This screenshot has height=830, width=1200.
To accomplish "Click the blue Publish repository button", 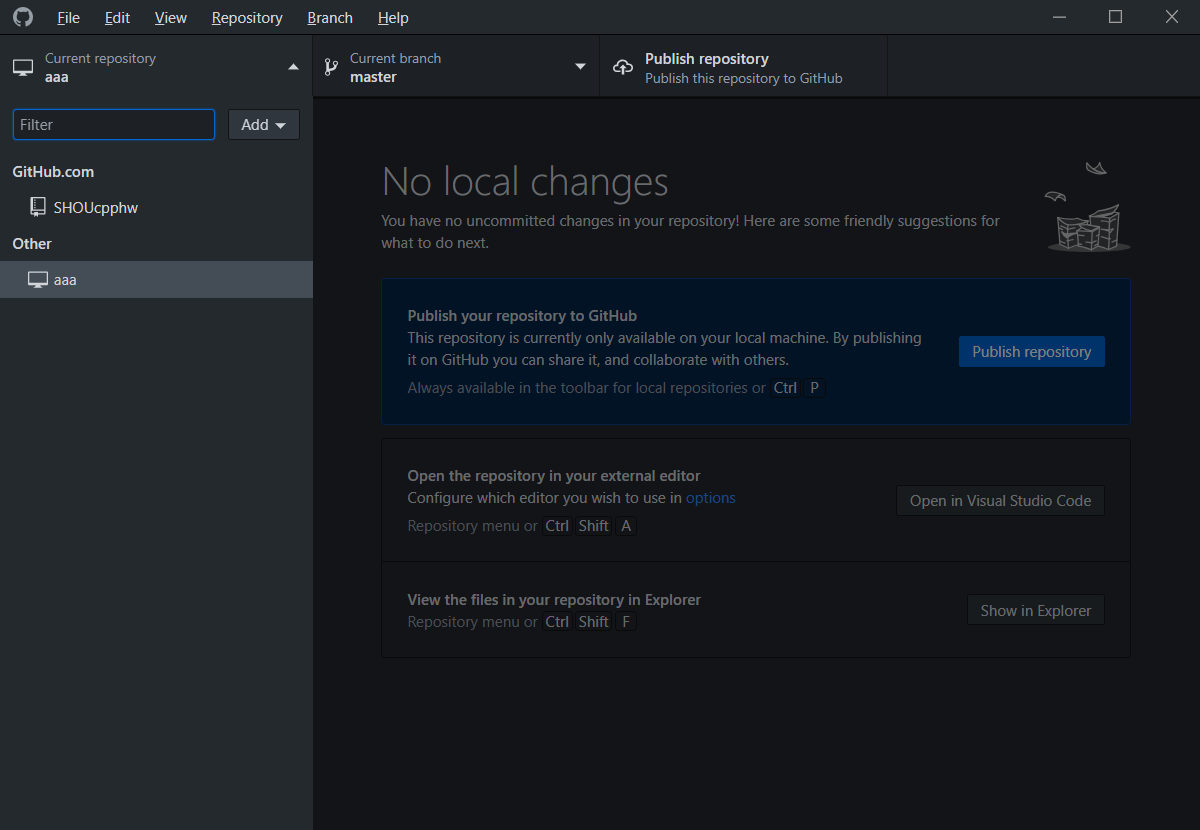I will click(1032, 352).
